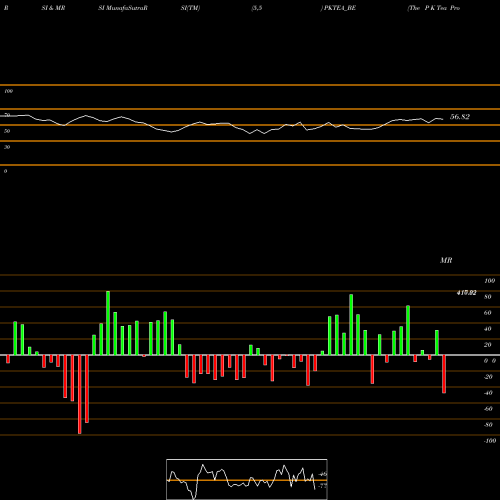Open the mini oscillator chart thumbnail

[247, 479]
